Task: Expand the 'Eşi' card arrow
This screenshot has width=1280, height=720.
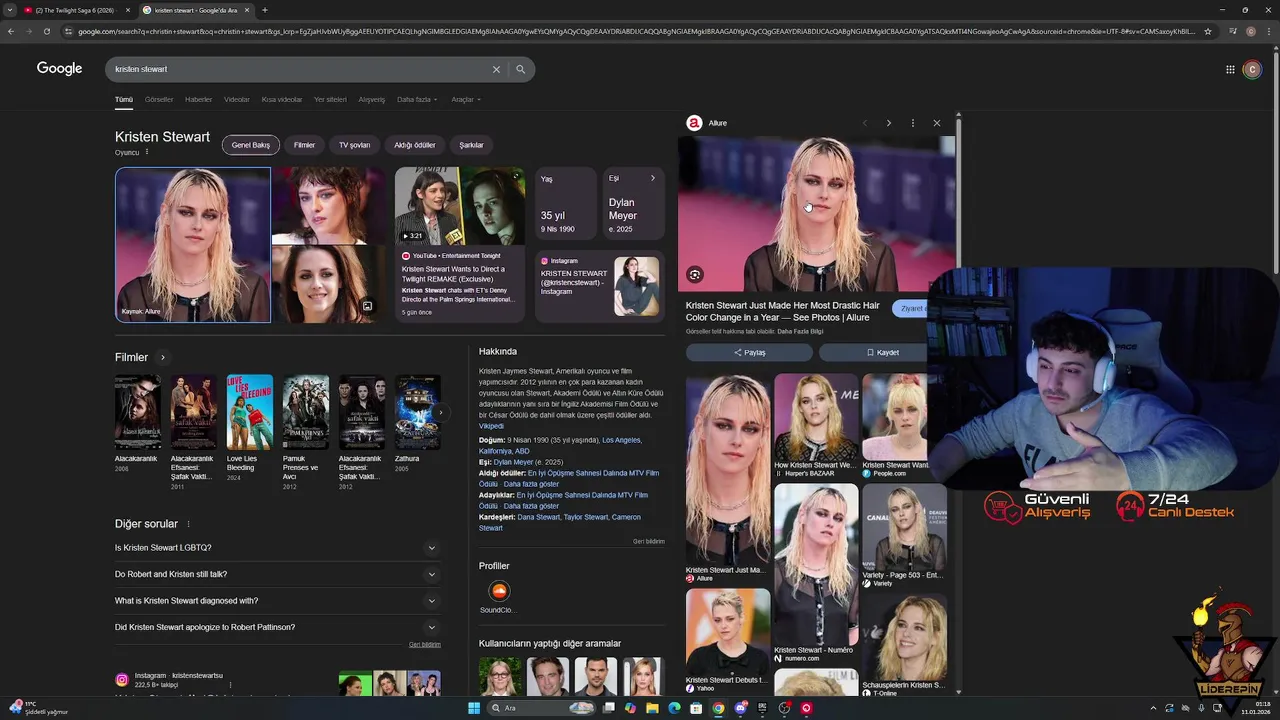Action: (653, 178)
